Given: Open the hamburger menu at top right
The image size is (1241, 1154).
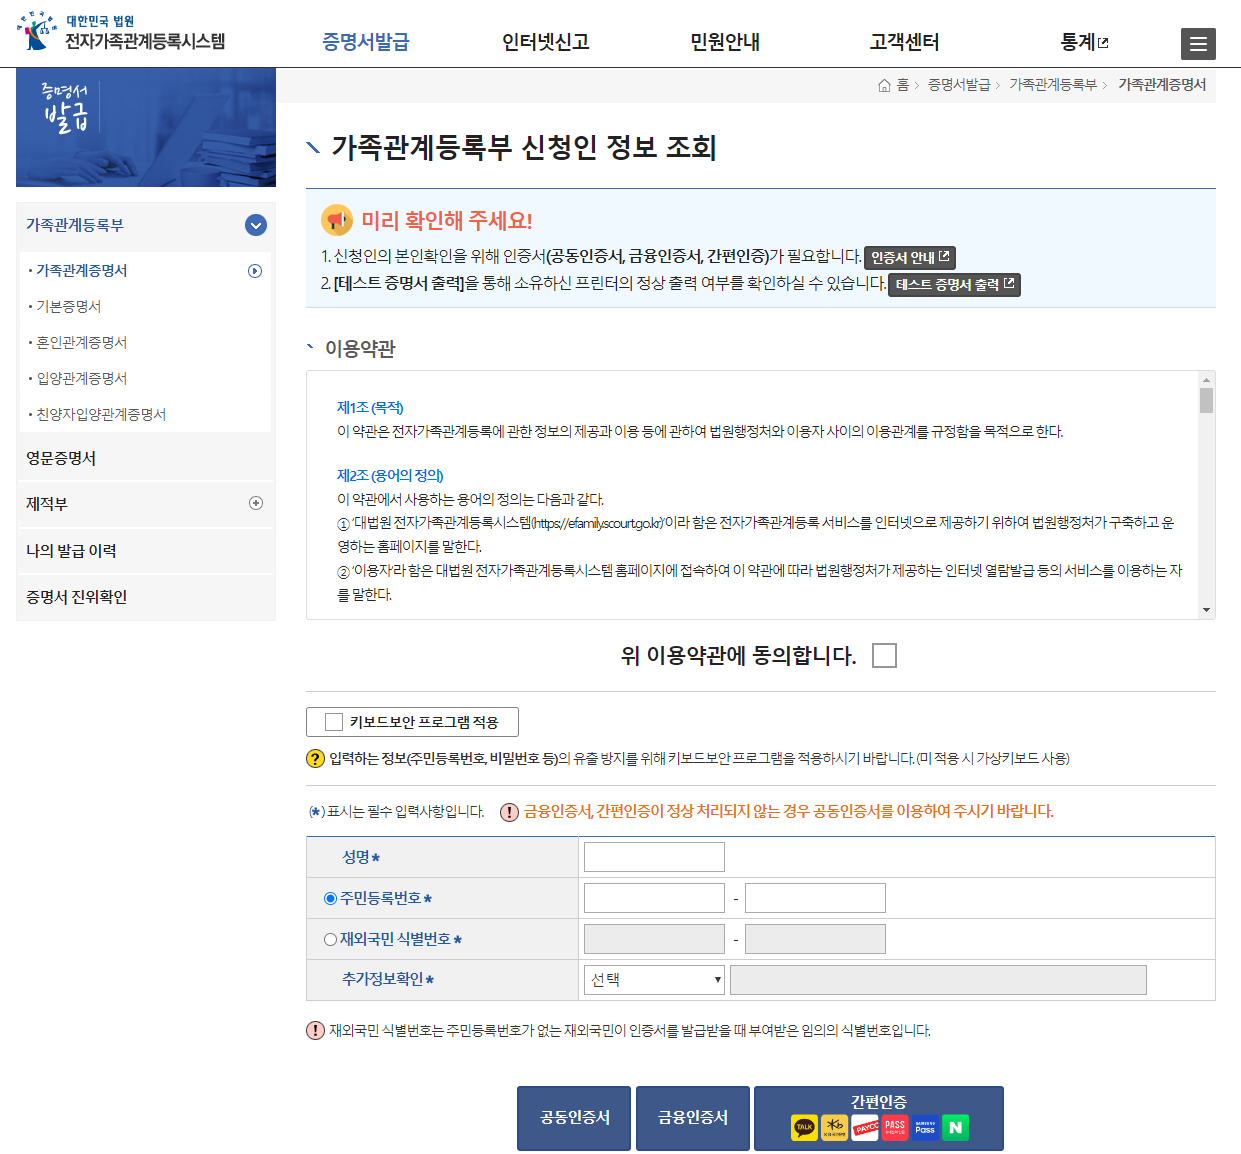Looking at the screenshot, I should (x=1198, y=43).
